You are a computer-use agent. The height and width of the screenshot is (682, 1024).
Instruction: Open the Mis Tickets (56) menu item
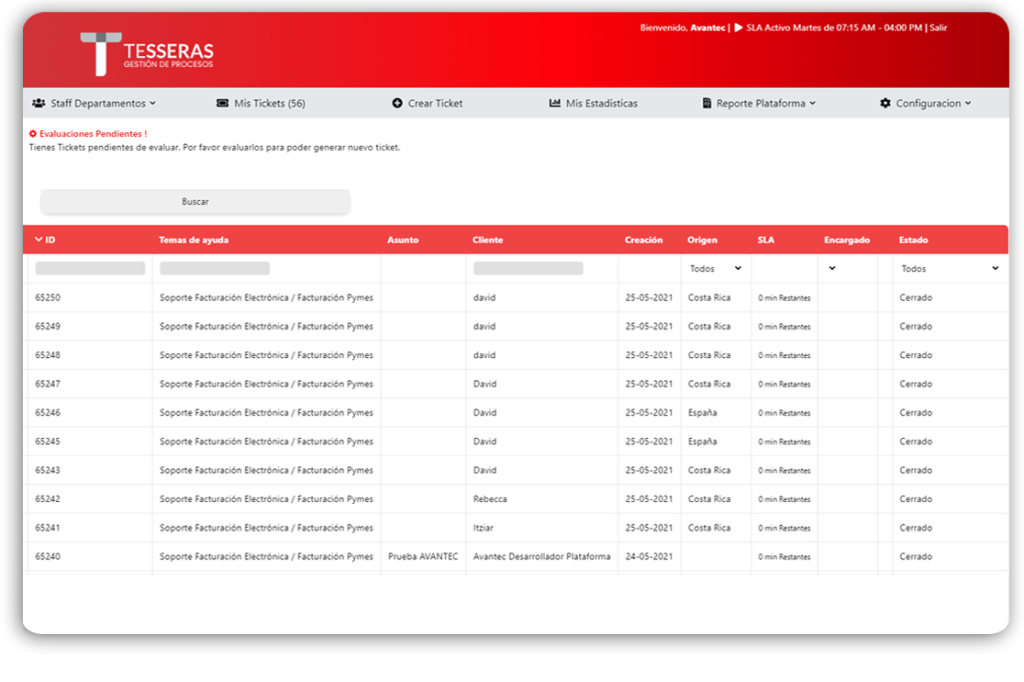[x=269, y=103]
